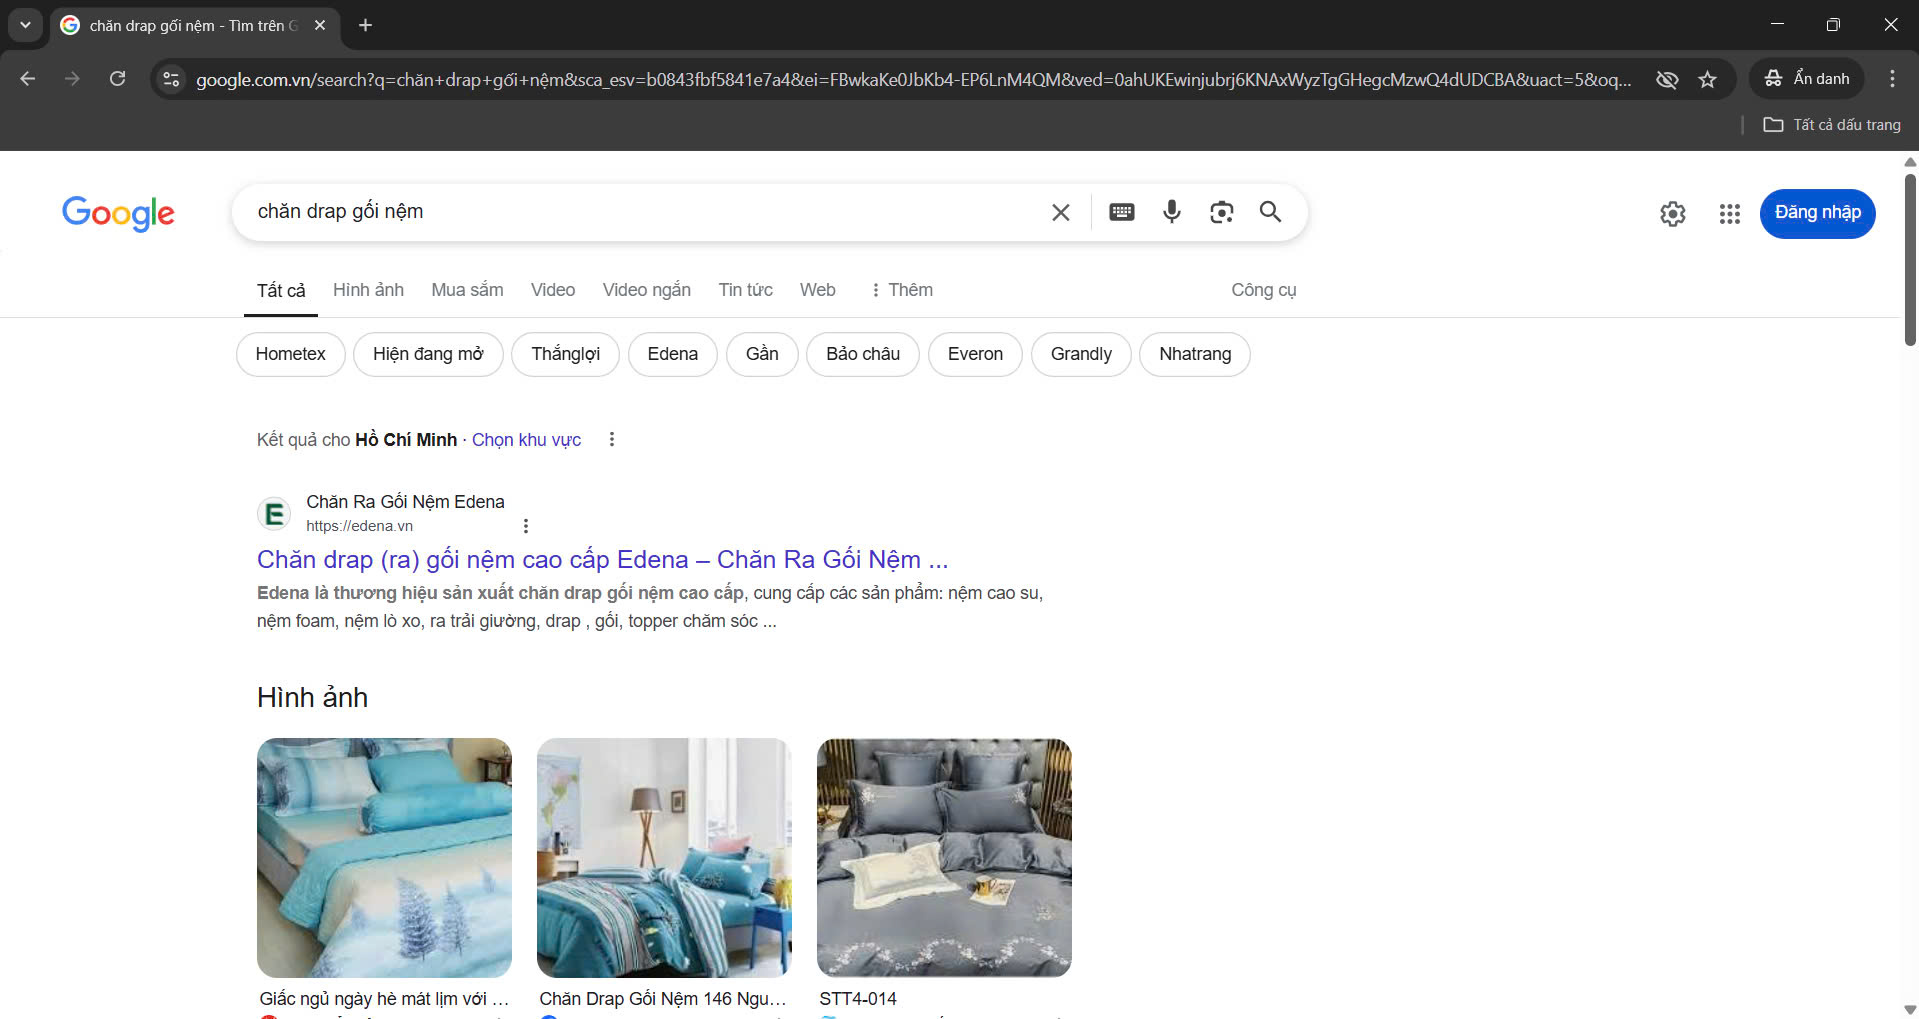Switch to the Tin tức tab

745,290
